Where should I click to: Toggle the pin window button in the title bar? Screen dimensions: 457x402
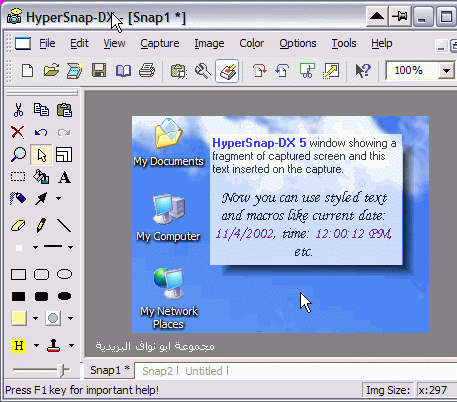400,16
